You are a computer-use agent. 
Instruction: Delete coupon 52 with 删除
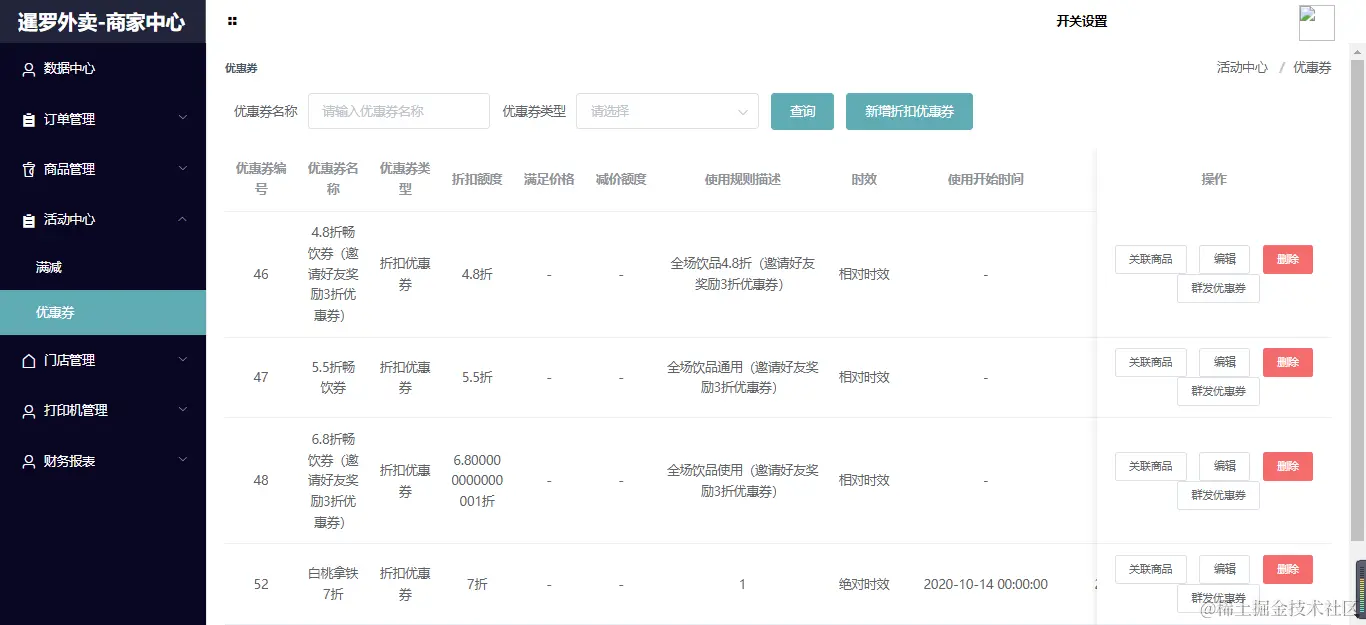[x=1287, y=569]
